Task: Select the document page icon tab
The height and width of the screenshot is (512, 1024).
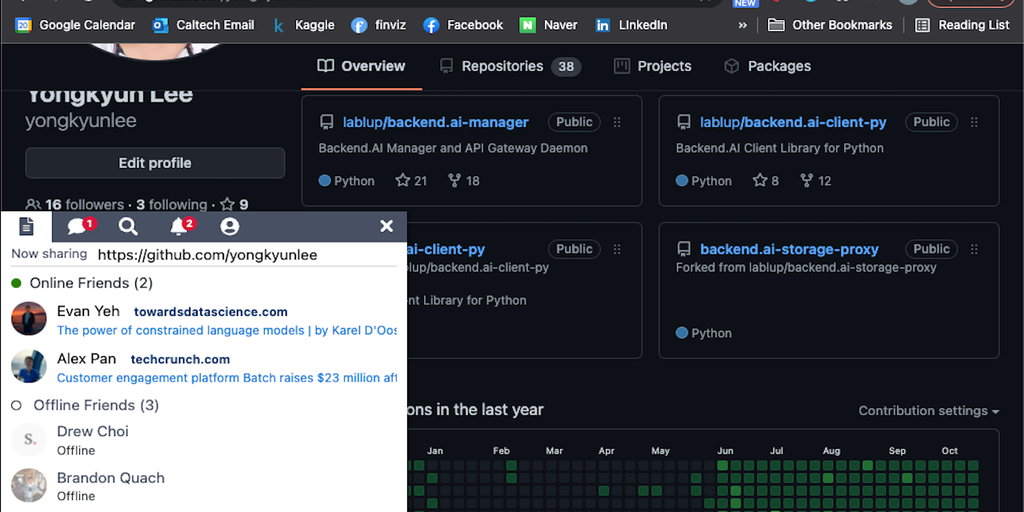Action: (27, 227)
